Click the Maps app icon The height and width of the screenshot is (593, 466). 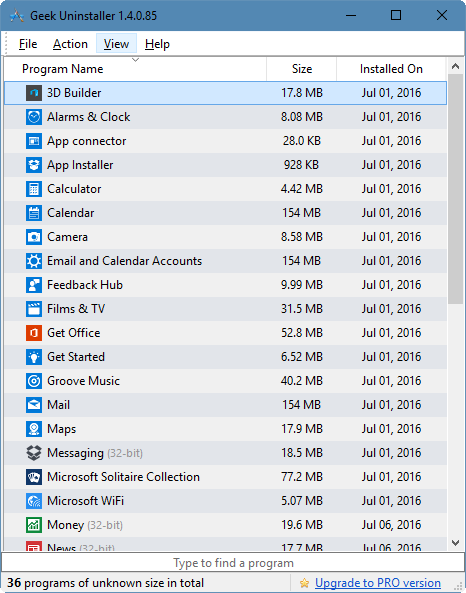(x=34, y=429)
